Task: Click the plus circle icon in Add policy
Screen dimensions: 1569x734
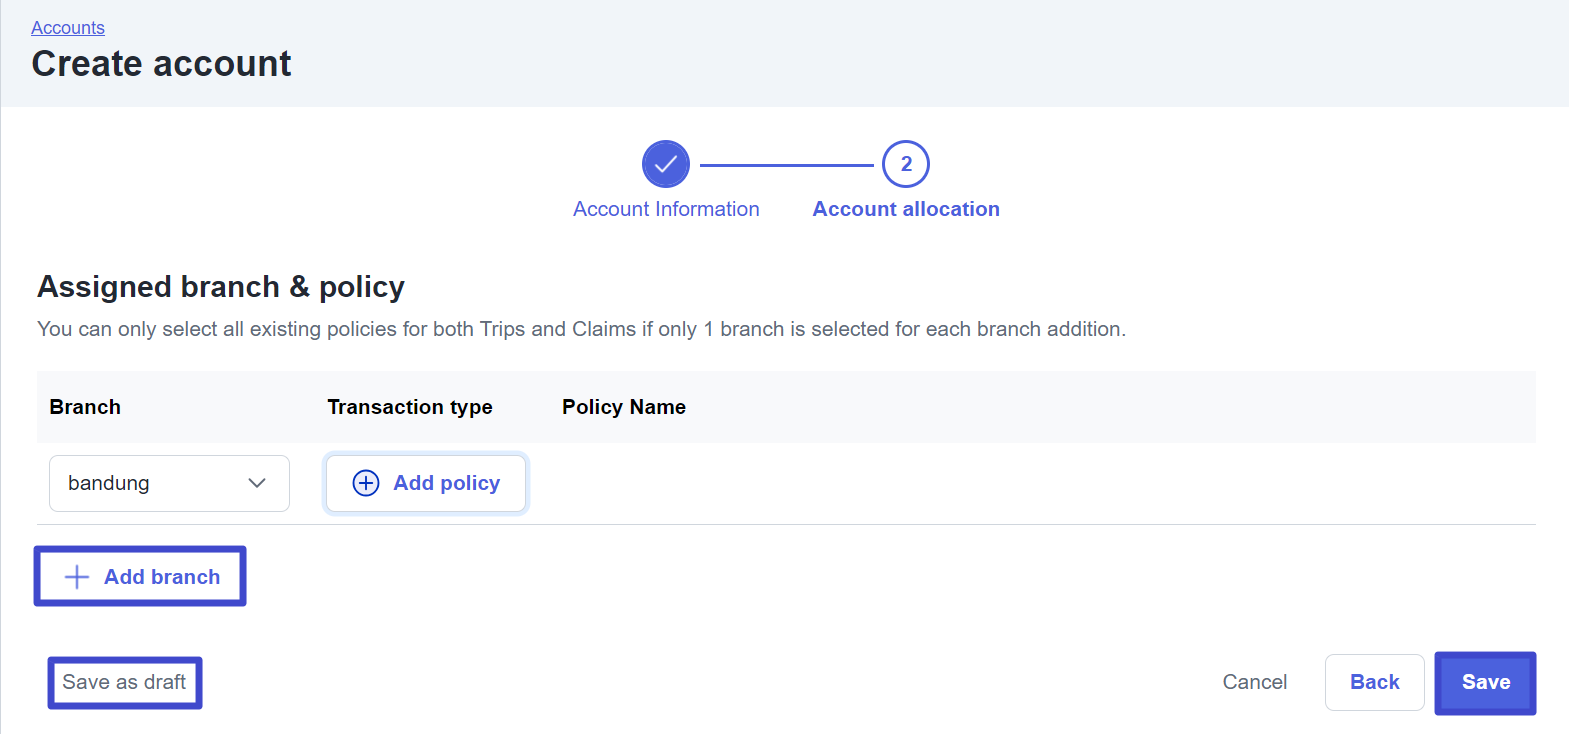Action: click(366, 483)
